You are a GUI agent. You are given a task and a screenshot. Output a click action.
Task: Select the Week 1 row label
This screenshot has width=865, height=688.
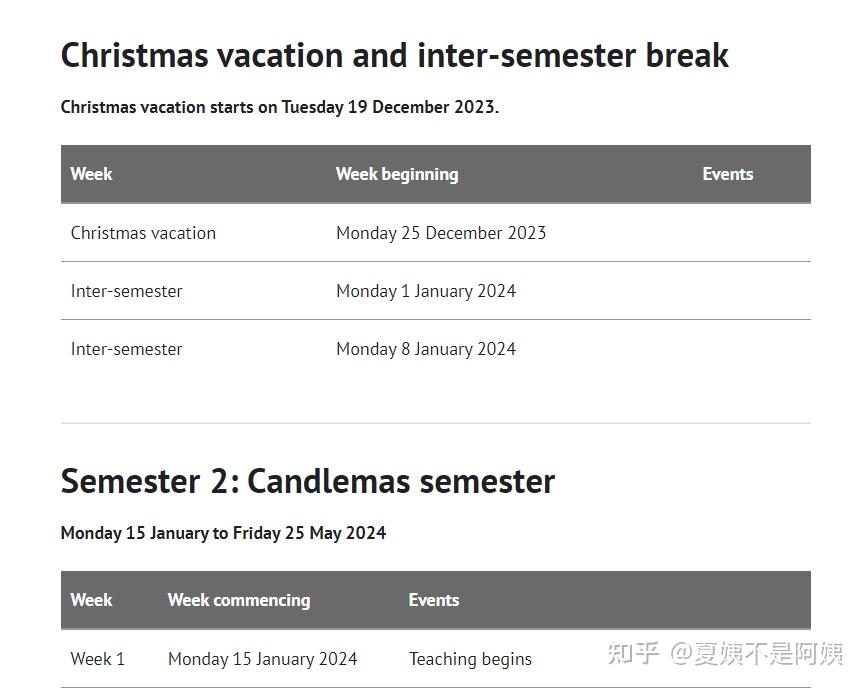[x=98, y=659]
